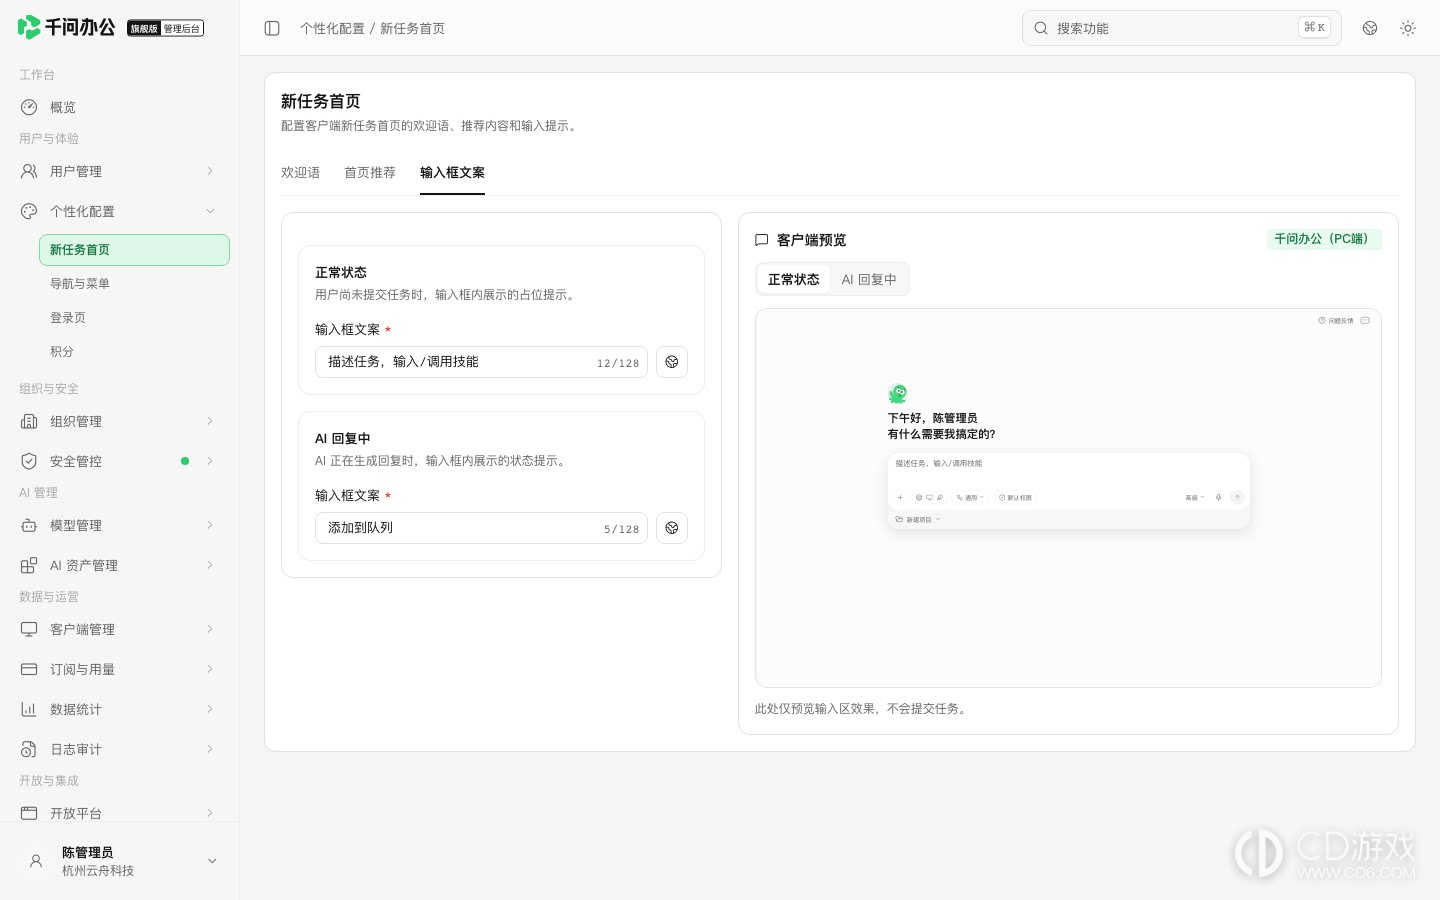Open the 新建项目 dropdown in the preview
The height and width of the screenshot is (900, 1440).
(918, 520)
